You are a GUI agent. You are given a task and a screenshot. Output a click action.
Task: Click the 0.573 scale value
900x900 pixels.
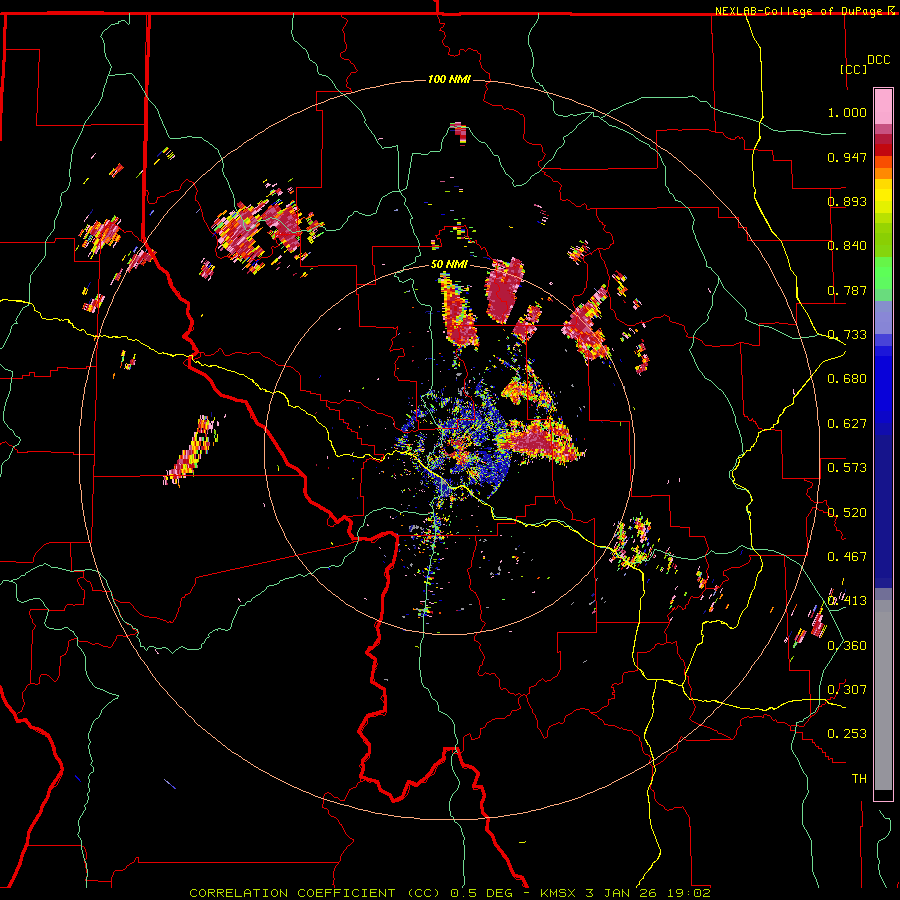(x=847, y=468)
